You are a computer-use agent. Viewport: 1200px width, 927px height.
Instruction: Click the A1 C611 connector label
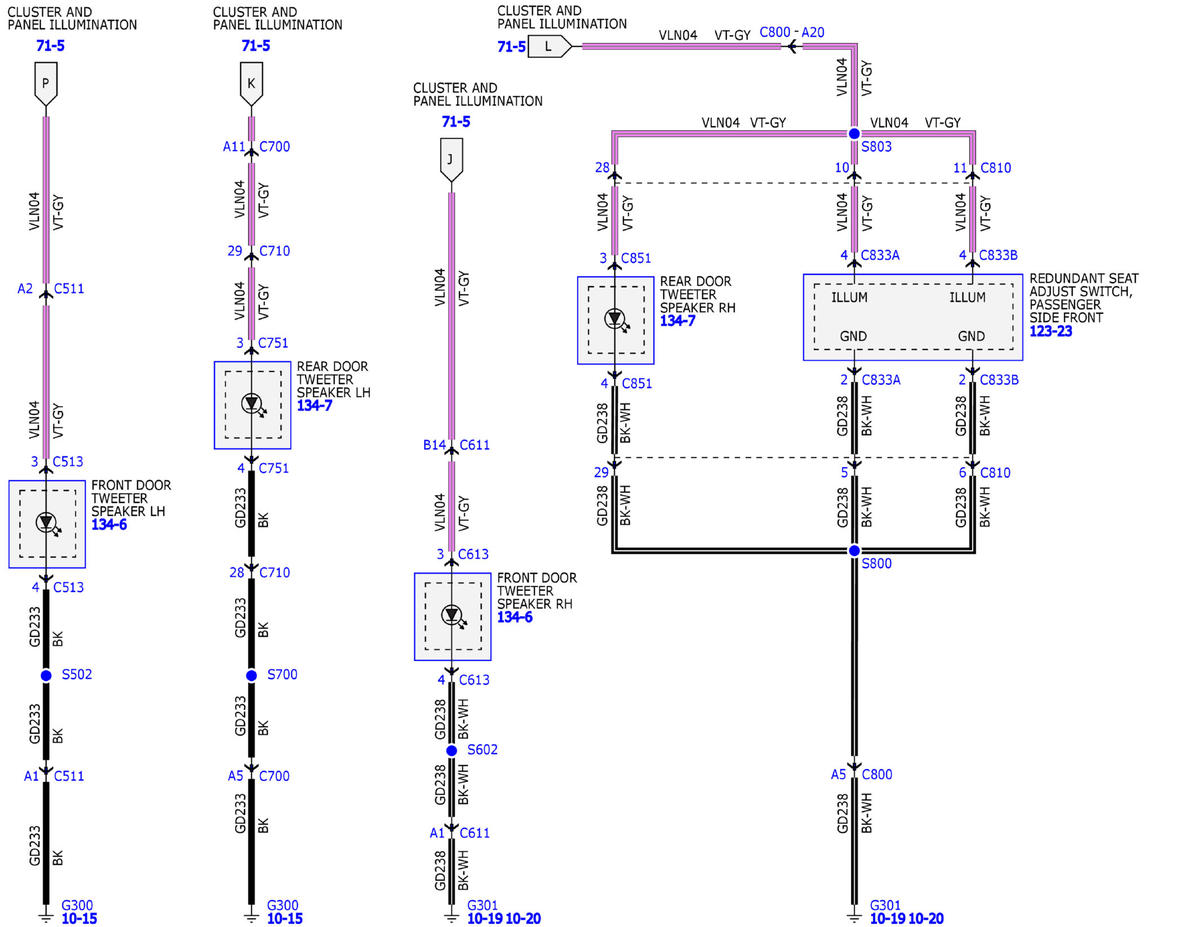(x=460, y=832)
